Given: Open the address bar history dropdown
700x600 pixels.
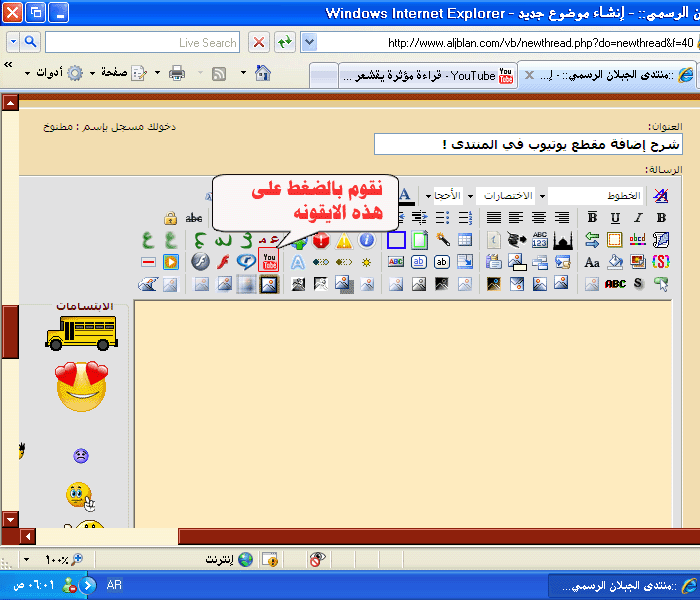Looking at the screenshot, I should tap(309, 42).
